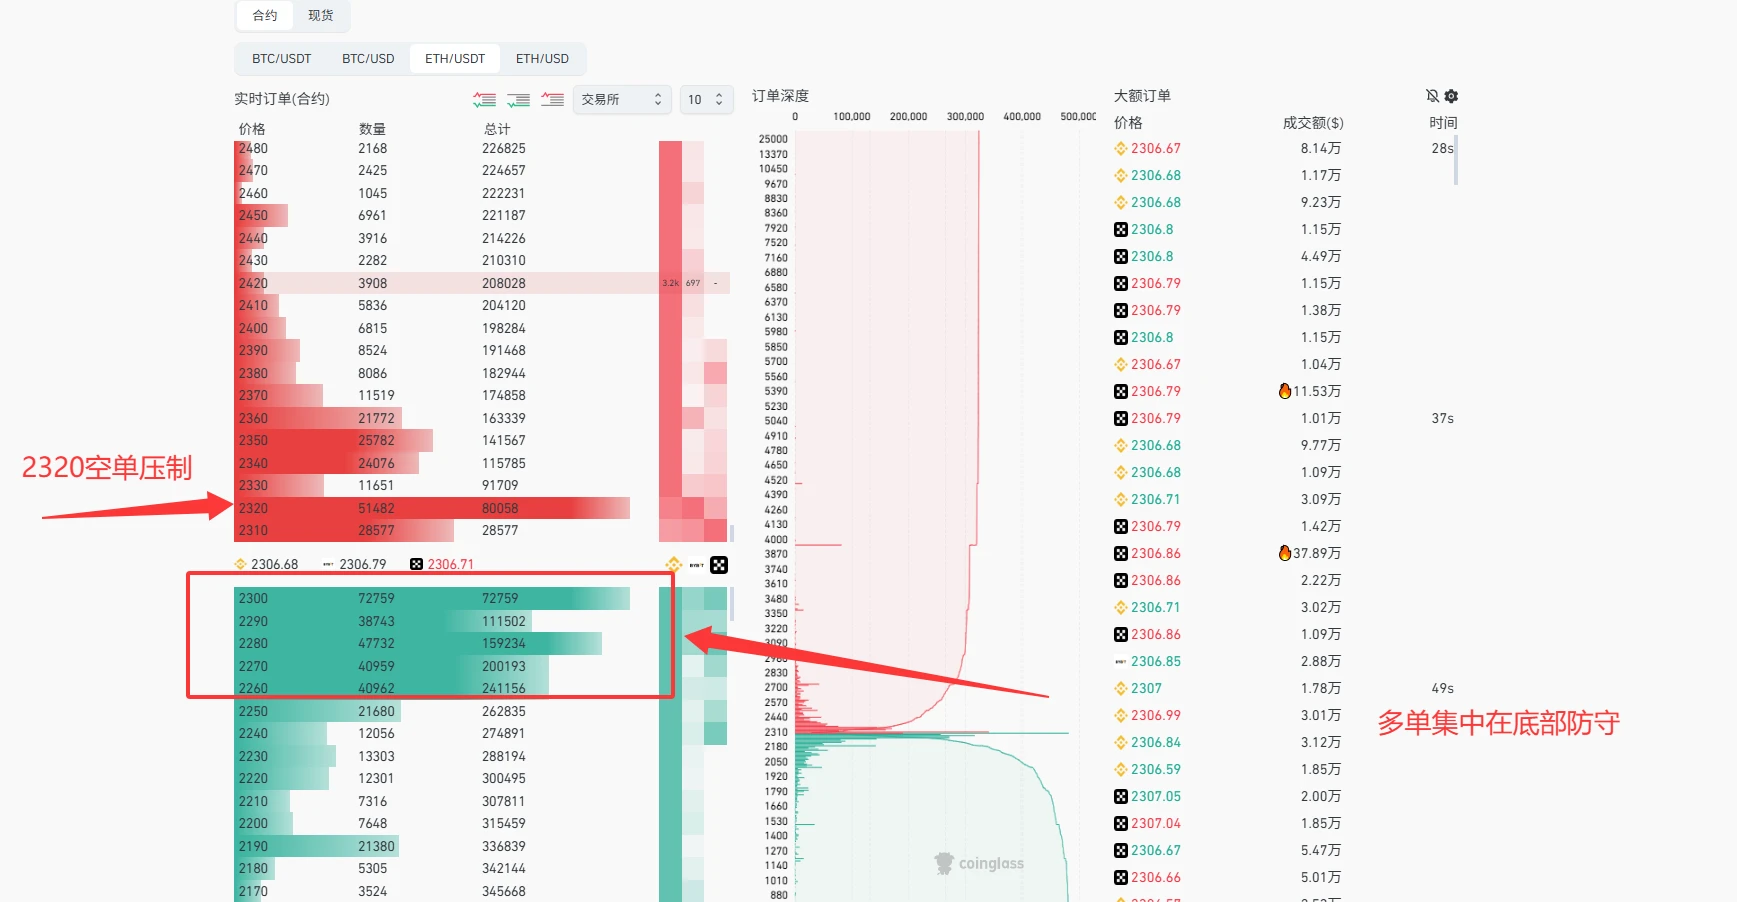This screenshot has height=902, width=1737.
Task: Select the BTC/USDT pair tab
Action: [x=281, y=59]
